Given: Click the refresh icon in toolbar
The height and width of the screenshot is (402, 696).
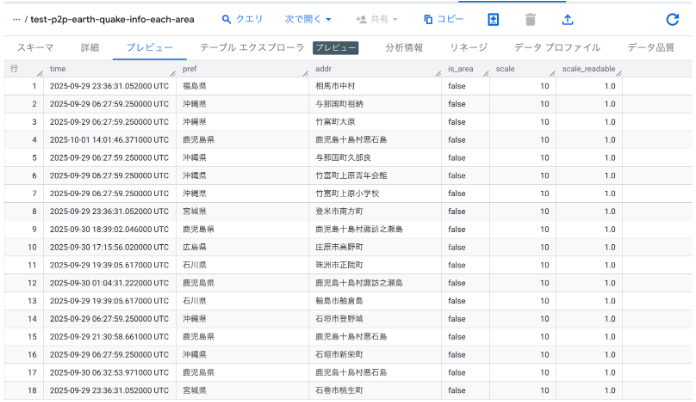Looking at the screenshot, I should [x=672, y=19].
